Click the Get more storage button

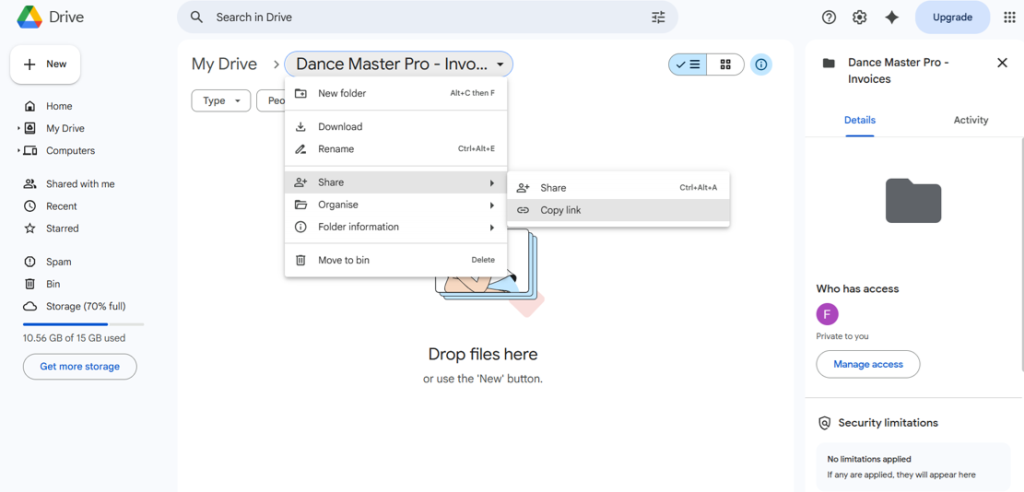pyautogui.click(x=79, y=367)
